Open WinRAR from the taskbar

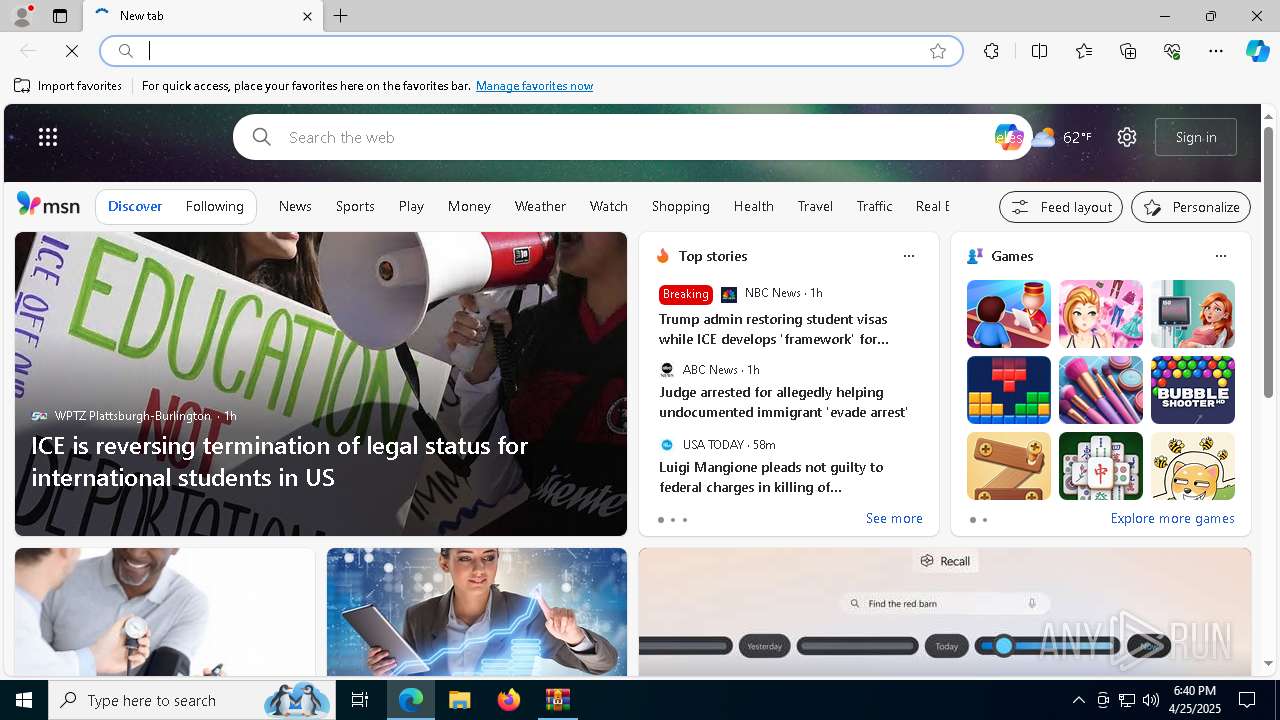tap(557, 700)
